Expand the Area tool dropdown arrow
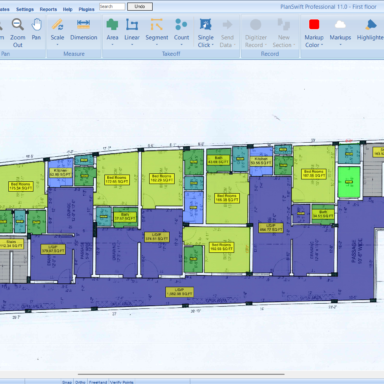 point(112,44)
